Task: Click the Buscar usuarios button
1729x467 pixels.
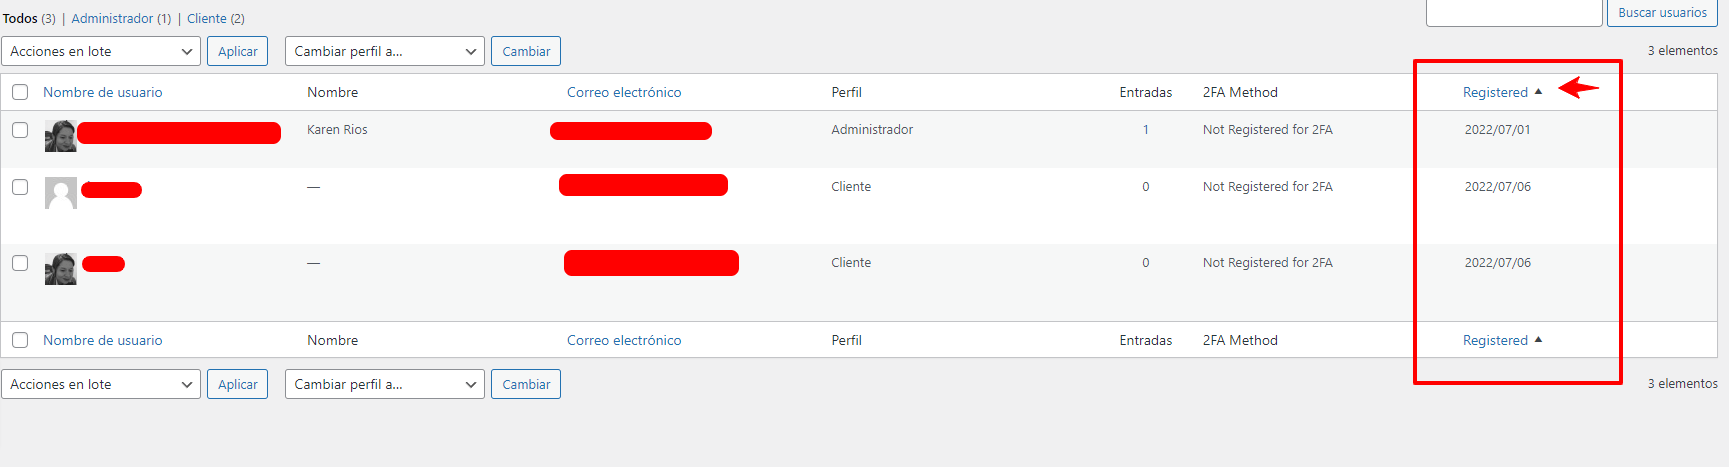Action: point(1662,13)
